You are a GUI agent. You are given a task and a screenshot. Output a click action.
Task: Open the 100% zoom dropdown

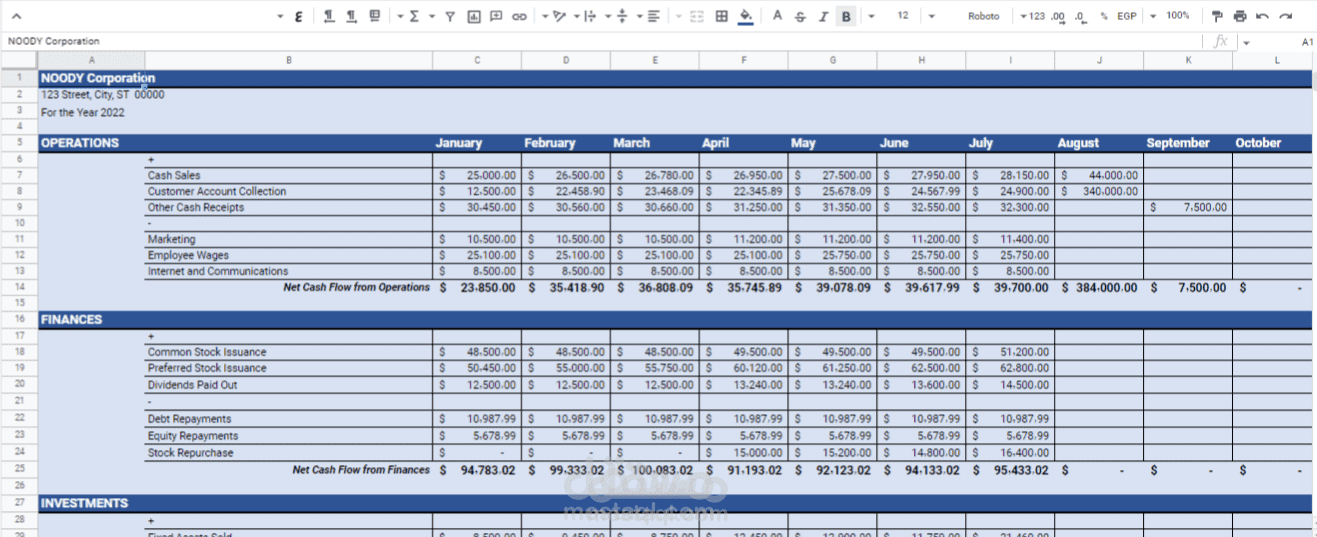tap(1172, 16)
